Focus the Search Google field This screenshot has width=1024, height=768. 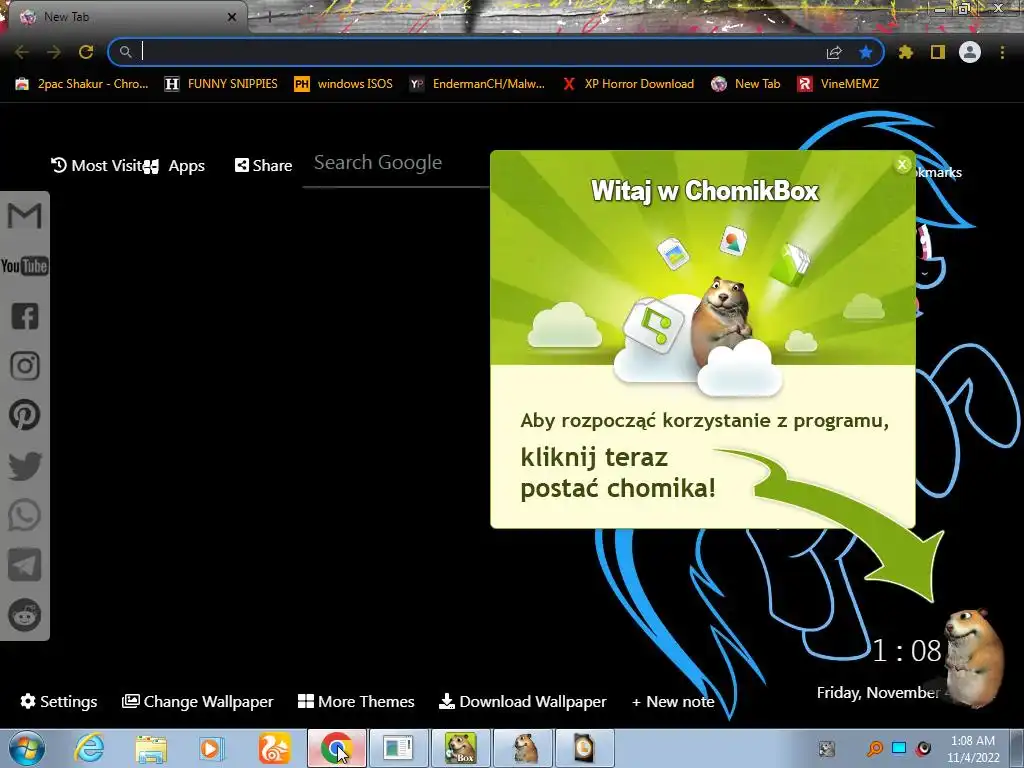click(x=396, y=163)
